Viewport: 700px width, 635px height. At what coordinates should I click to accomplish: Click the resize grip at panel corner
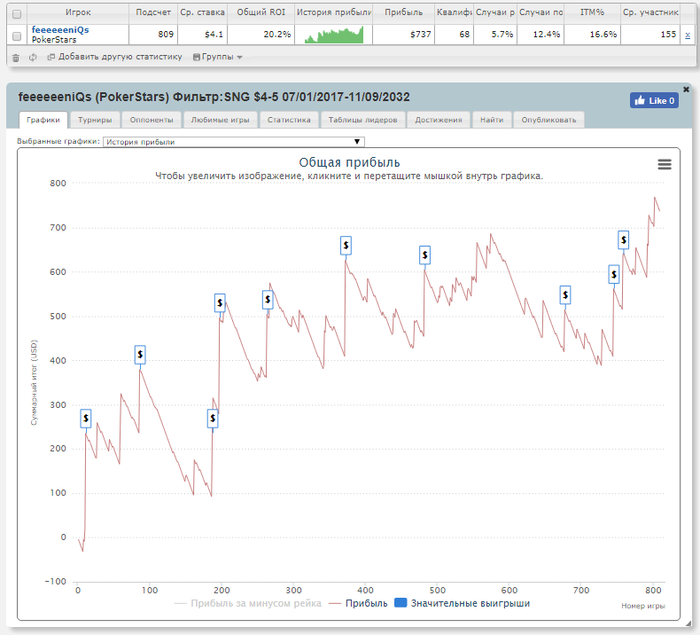click(688, 623)
